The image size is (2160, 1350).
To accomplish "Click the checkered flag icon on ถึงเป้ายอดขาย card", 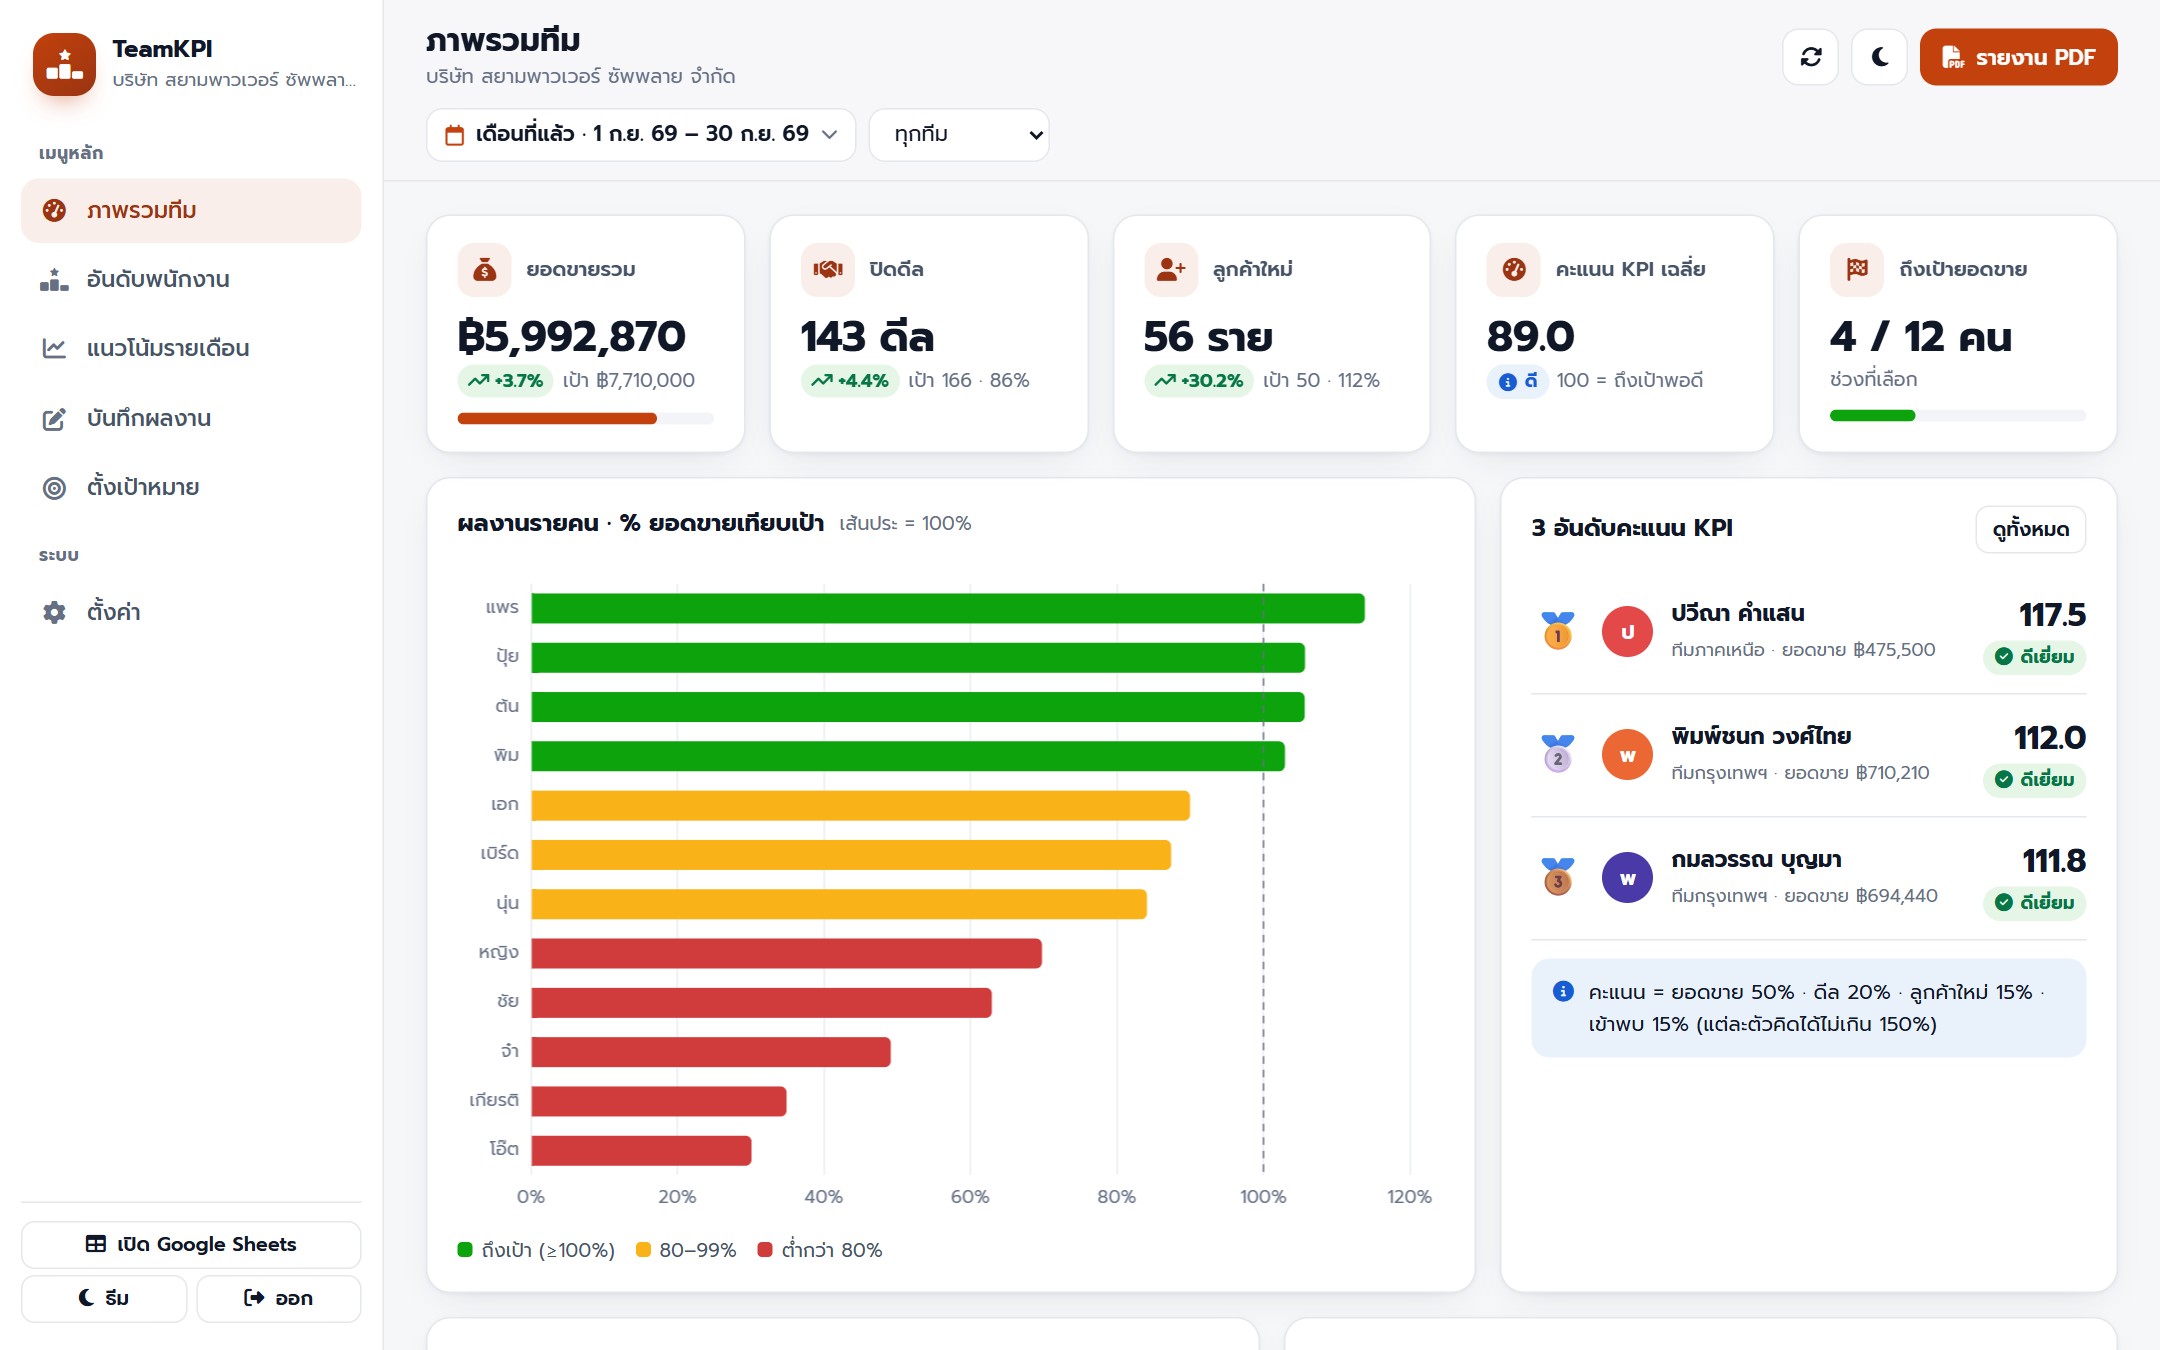I will click(x=1857, y=270).
